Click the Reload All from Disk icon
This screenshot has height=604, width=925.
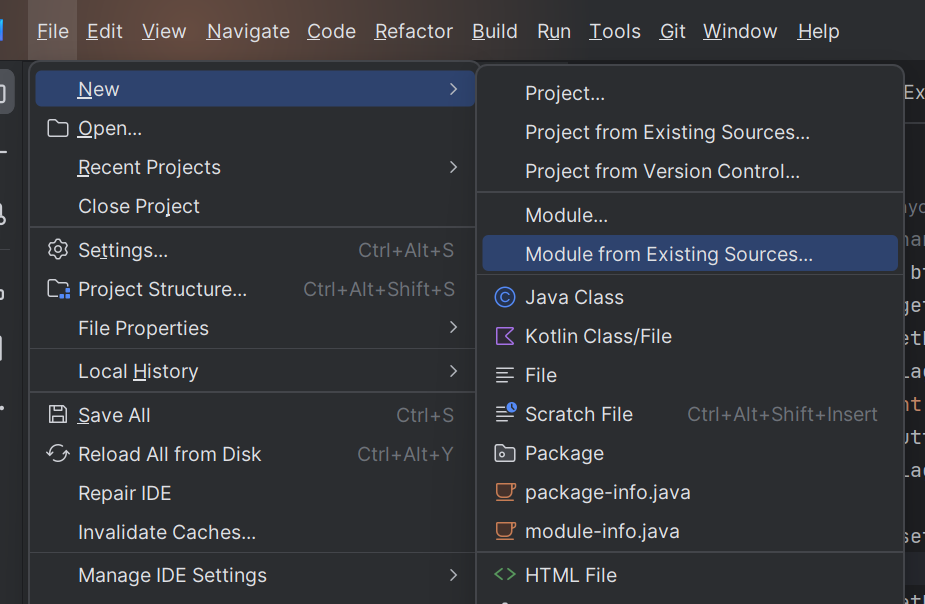58,454
